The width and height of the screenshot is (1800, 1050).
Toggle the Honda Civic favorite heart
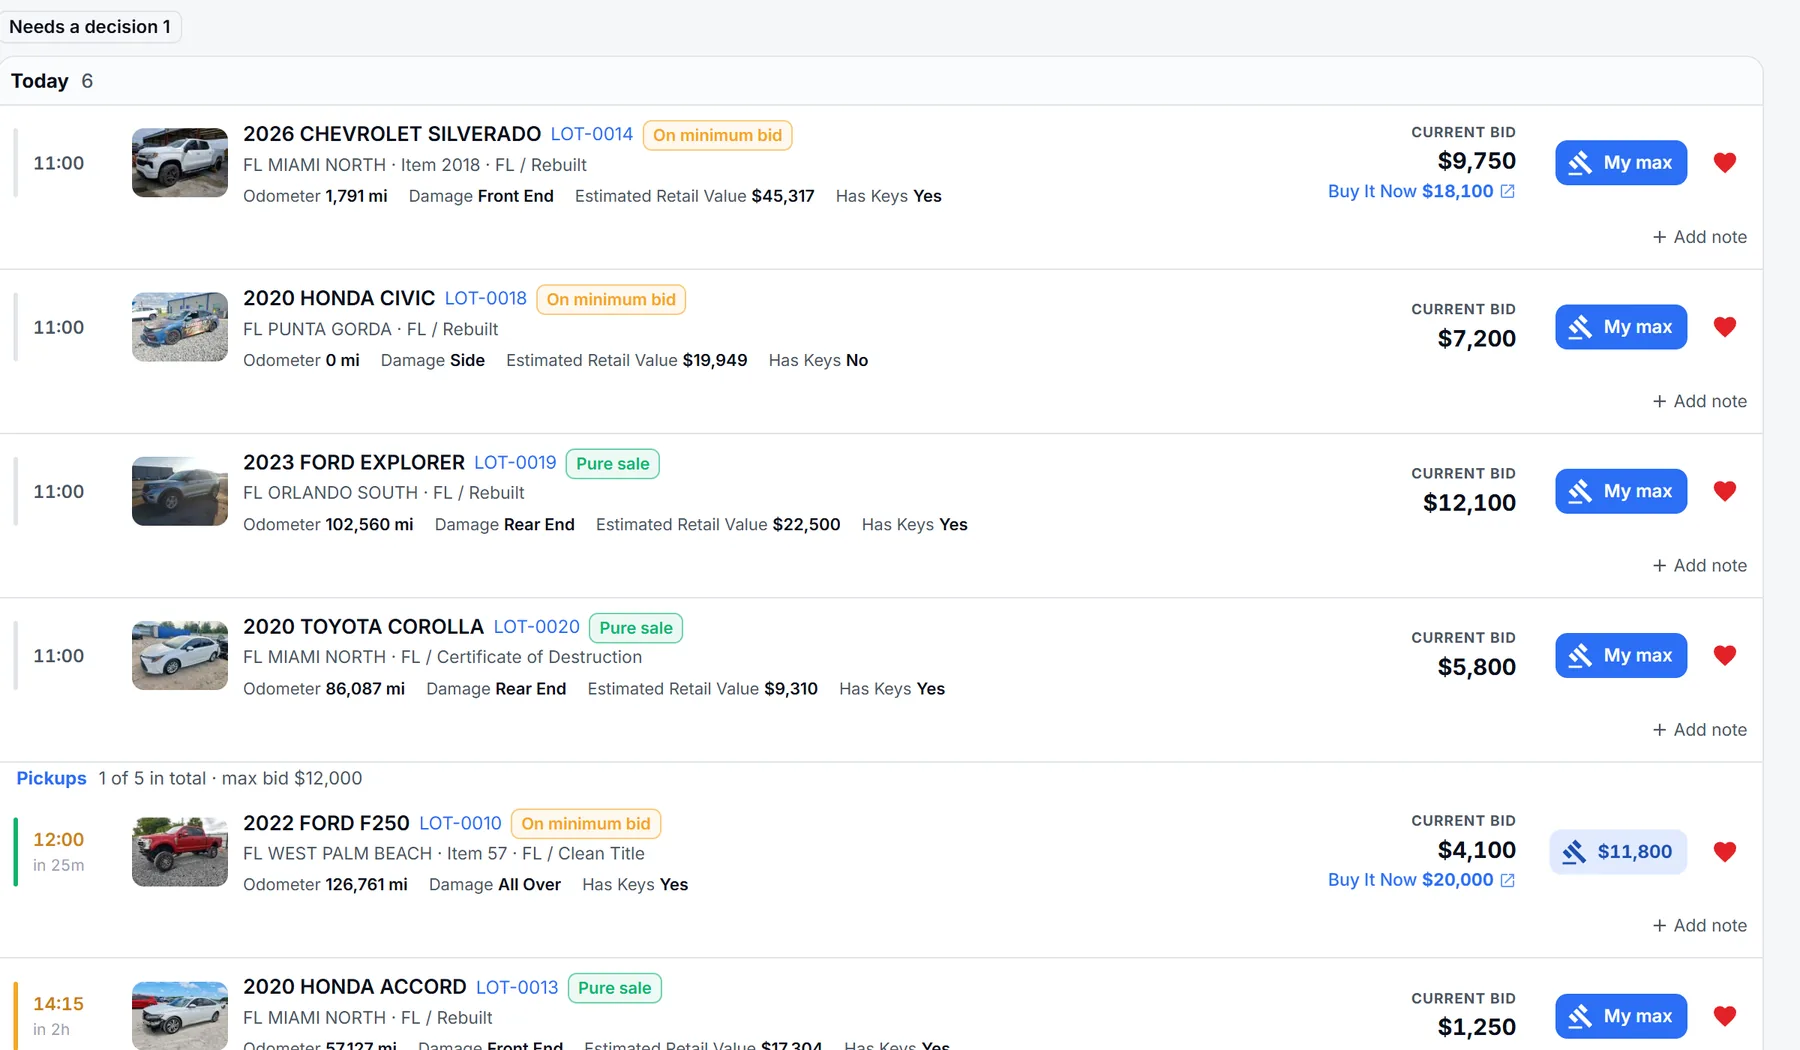pyautogui.click(x=1724, y=327)
